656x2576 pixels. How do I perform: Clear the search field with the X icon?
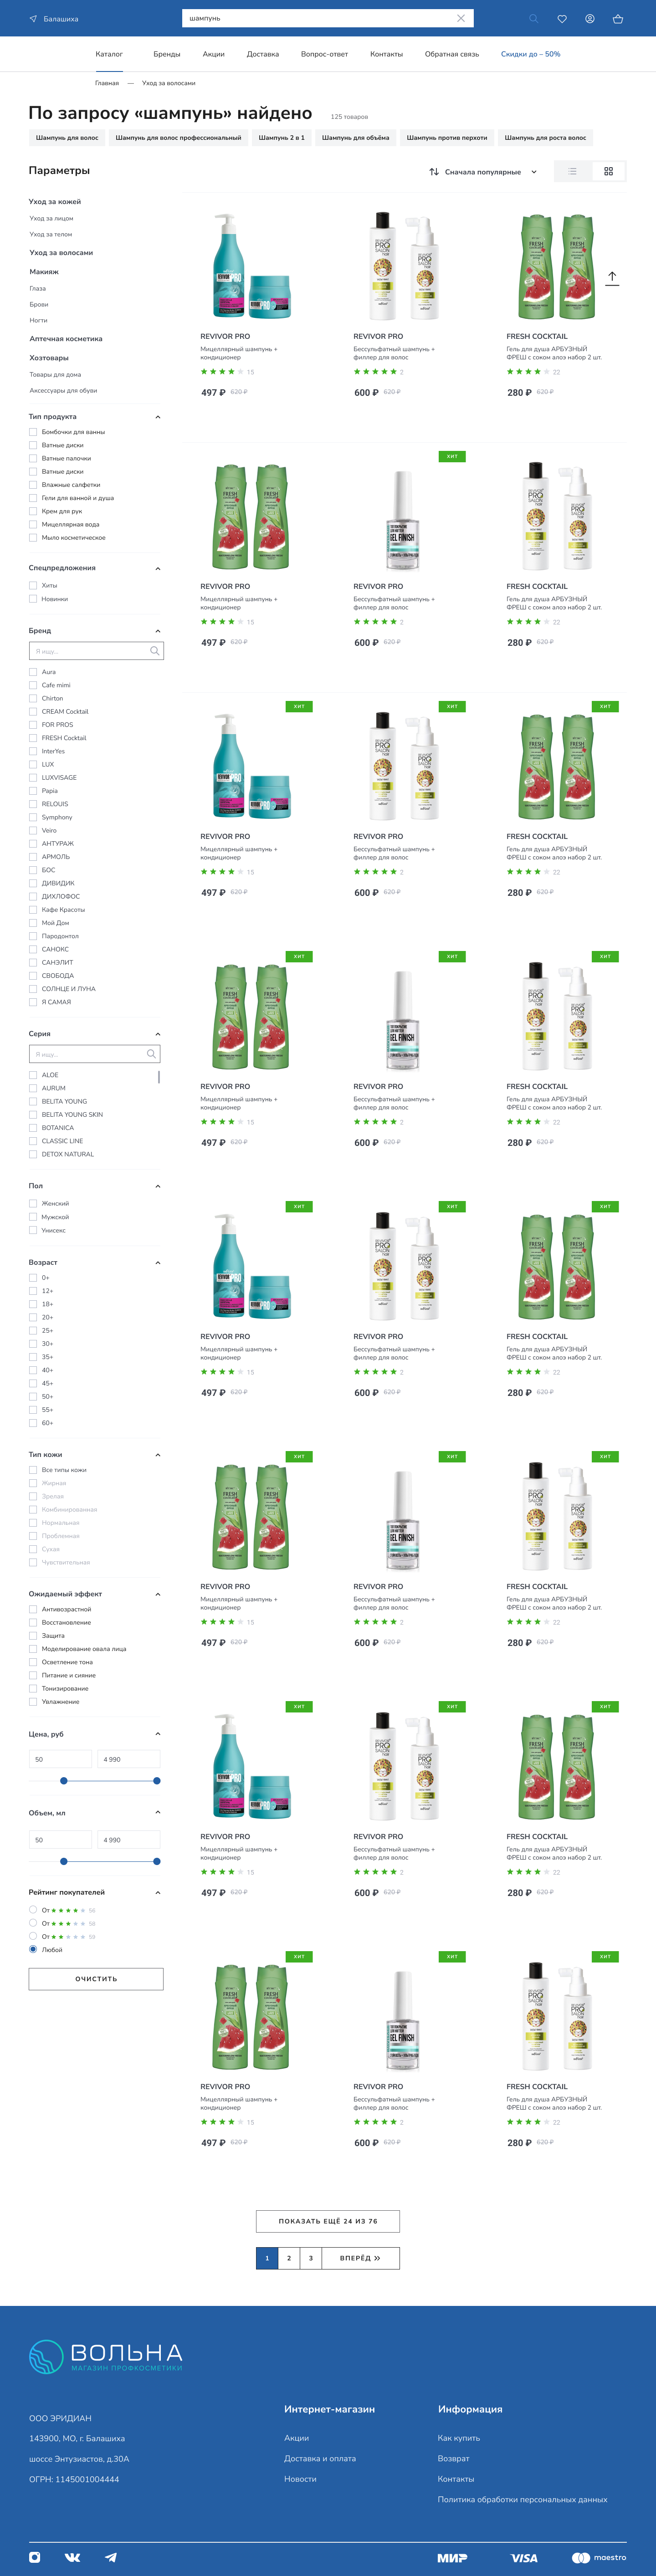[x=461, y=18]
